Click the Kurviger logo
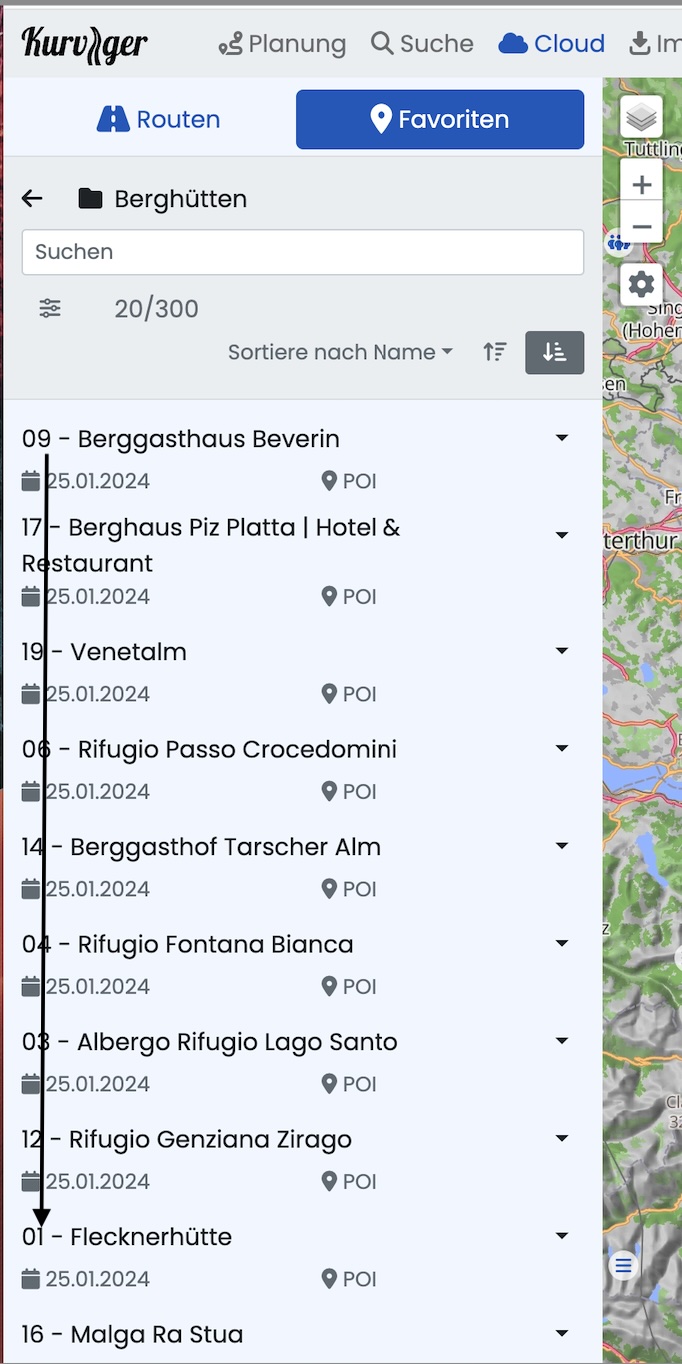This screenshot has width=682, height=1364. (85, 44)
